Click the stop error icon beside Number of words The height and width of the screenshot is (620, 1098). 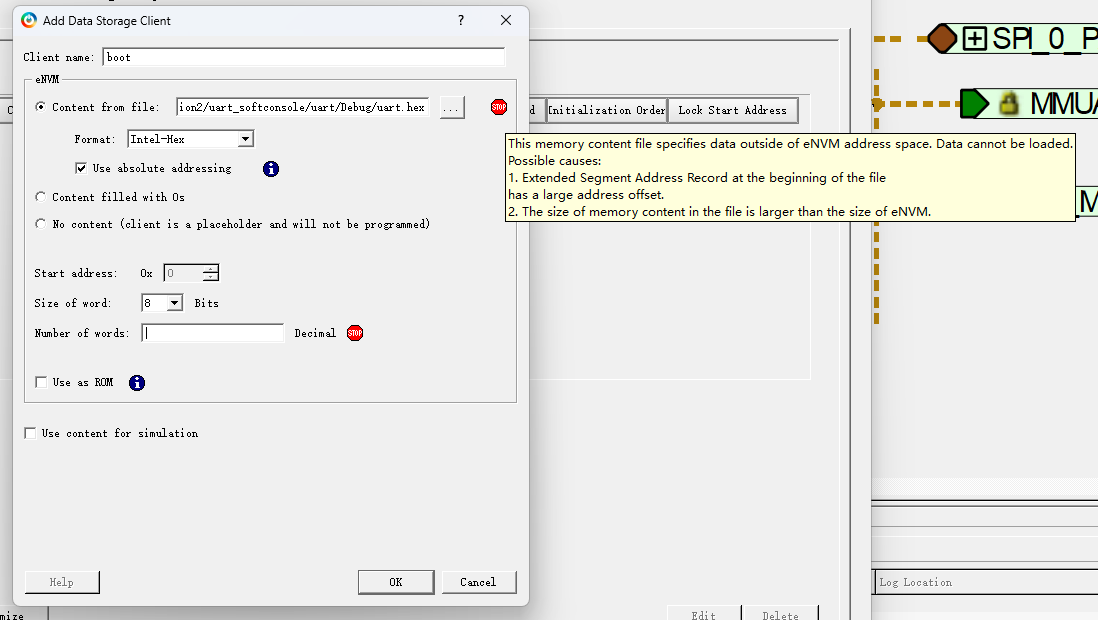(355, 333)
